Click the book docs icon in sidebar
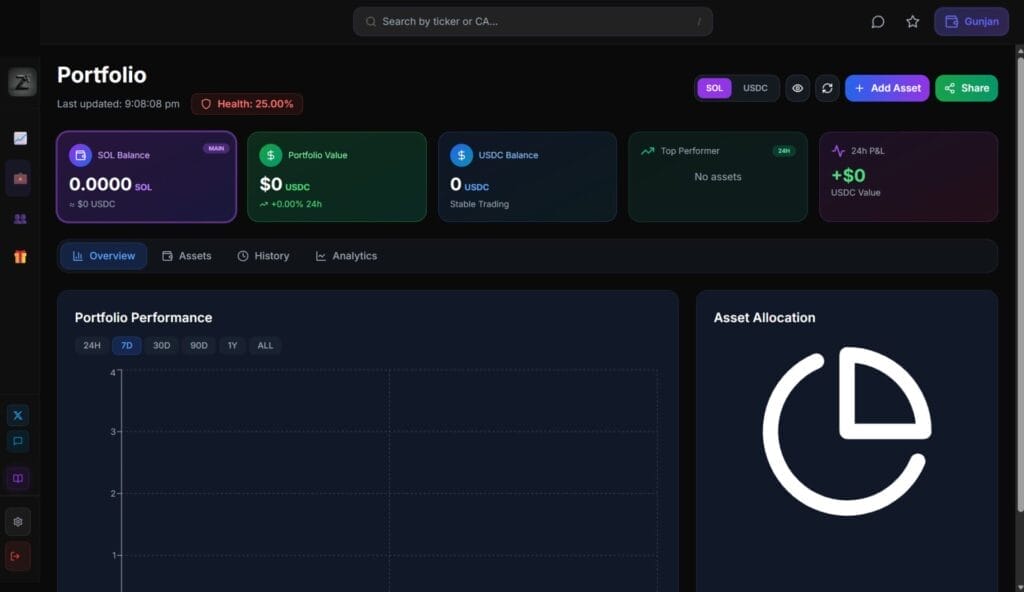Viewport: 1024px width, 592px height. 18,478
